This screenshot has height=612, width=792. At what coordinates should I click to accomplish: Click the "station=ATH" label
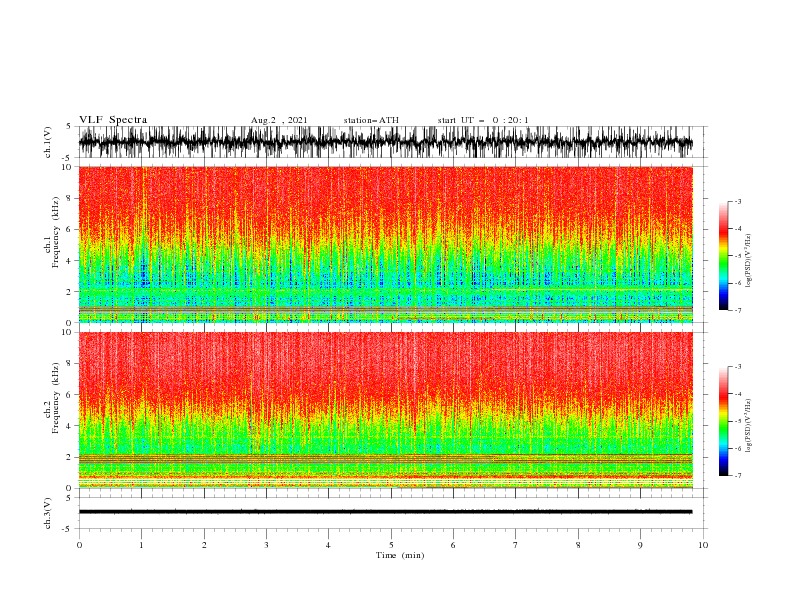[x=371, y=120]
